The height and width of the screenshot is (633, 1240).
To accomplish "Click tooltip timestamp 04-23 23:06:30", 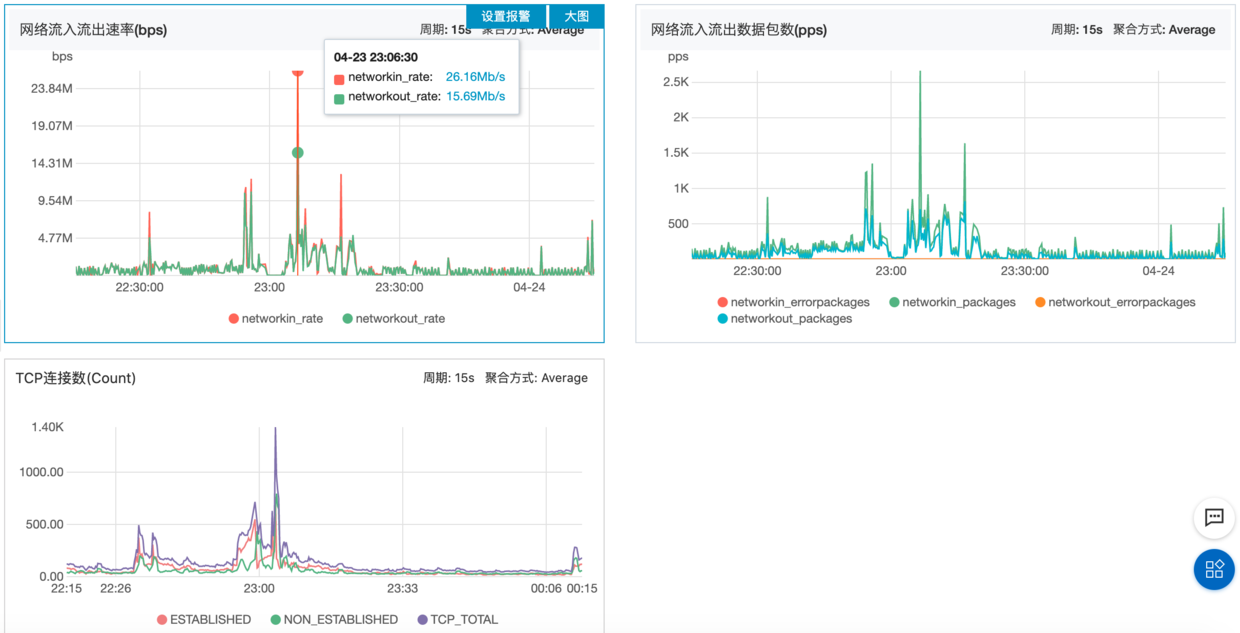I will click(376, 57).
